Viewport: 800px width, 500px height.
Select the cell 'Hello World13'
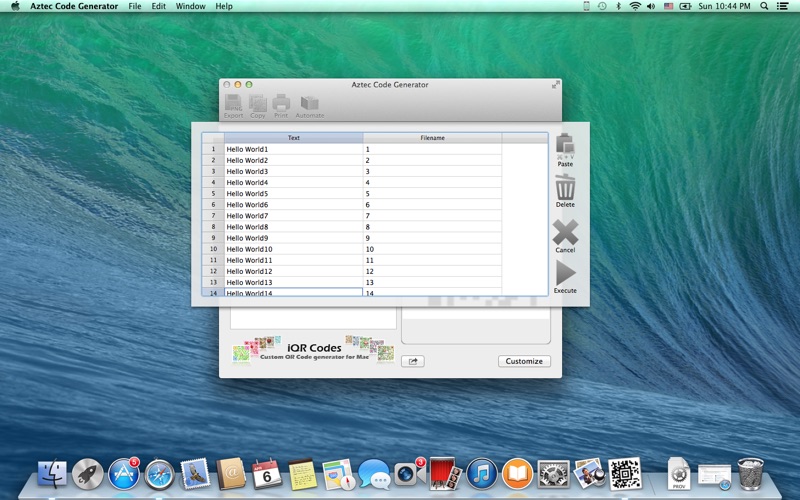click(x=293, y=282)
